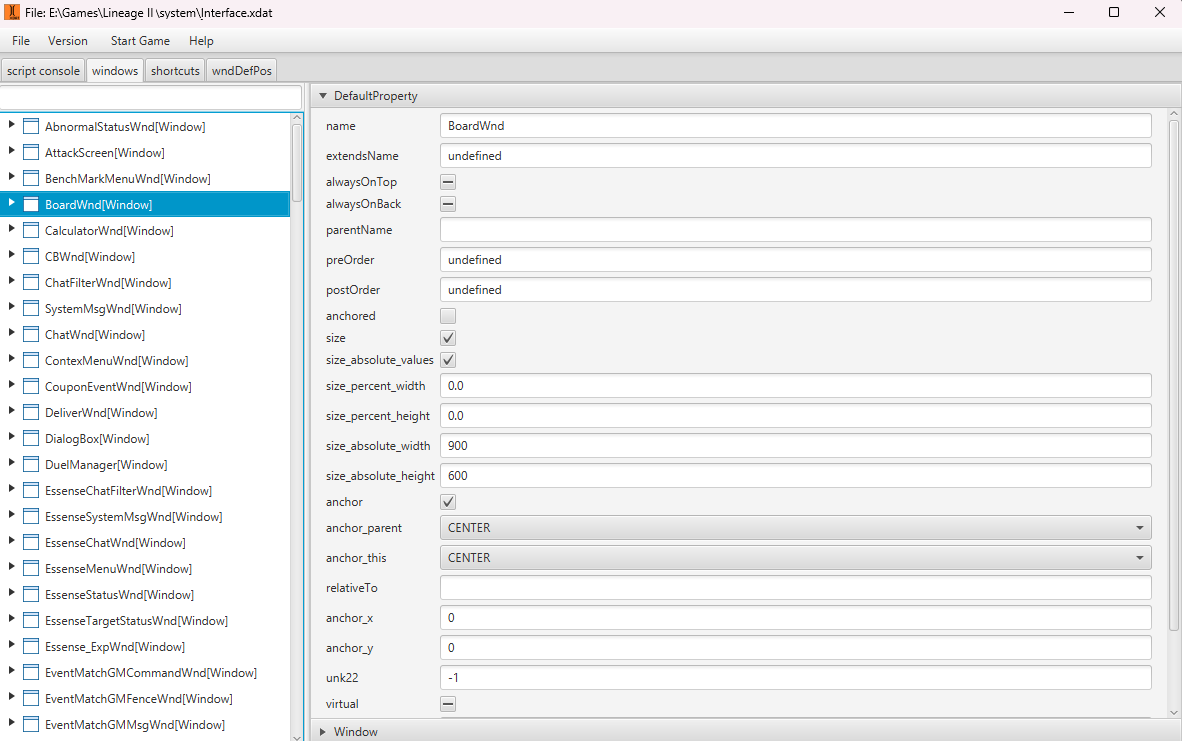Expand the ChatWnd tree node
The height and width of the screenshot is (741, 1182).
(11, 332)
